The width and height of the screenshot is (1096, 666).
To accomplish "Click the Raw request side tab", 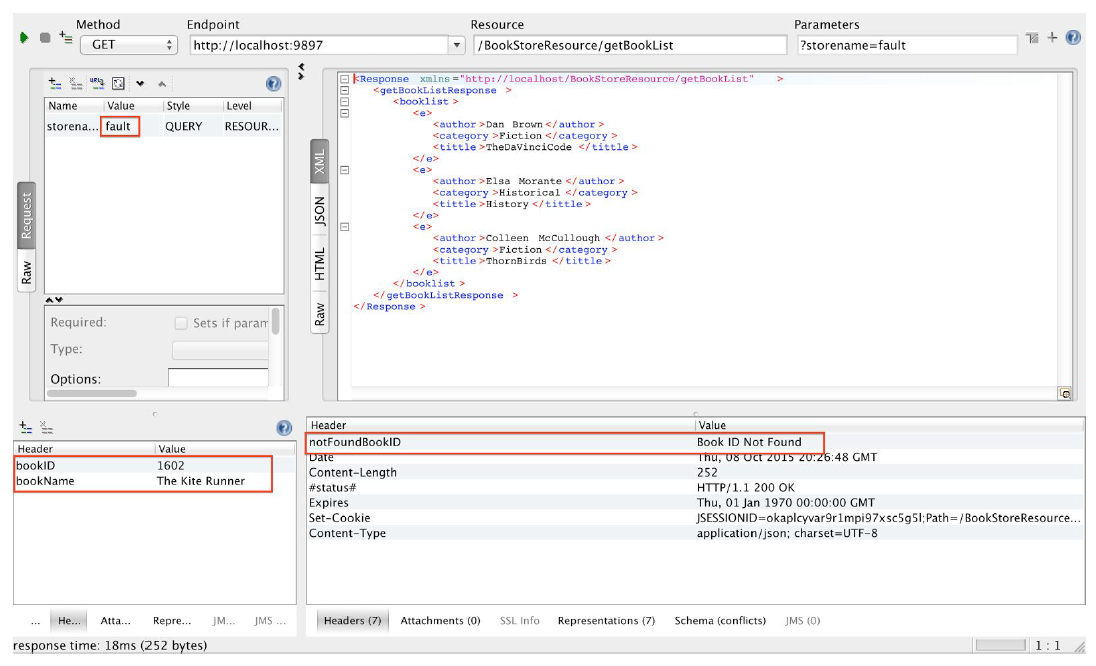I will pos(27,271).
